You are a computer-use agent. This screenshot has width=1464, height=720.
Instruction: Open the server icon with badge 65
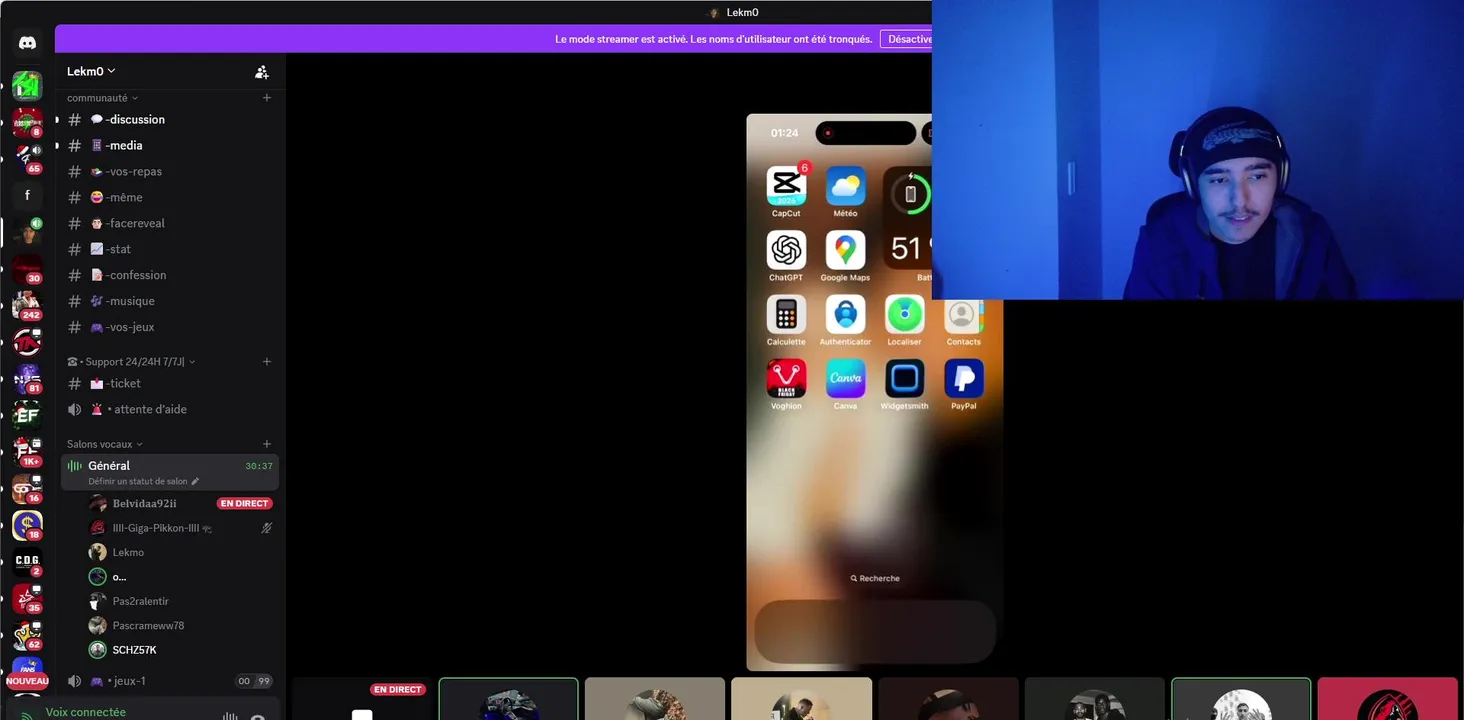pyautogui.click(x=27, y=159)
